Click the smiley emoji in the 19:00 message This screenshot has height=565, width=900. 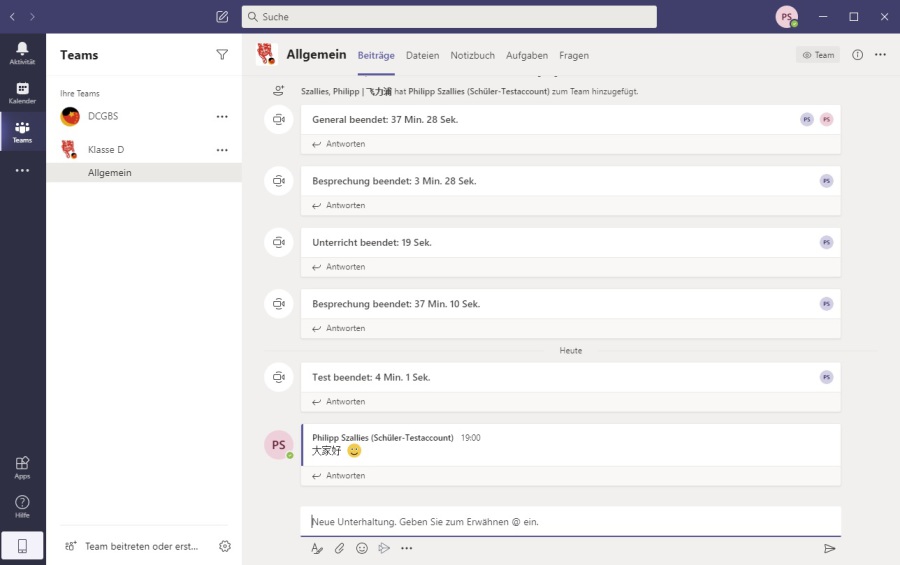355,451
